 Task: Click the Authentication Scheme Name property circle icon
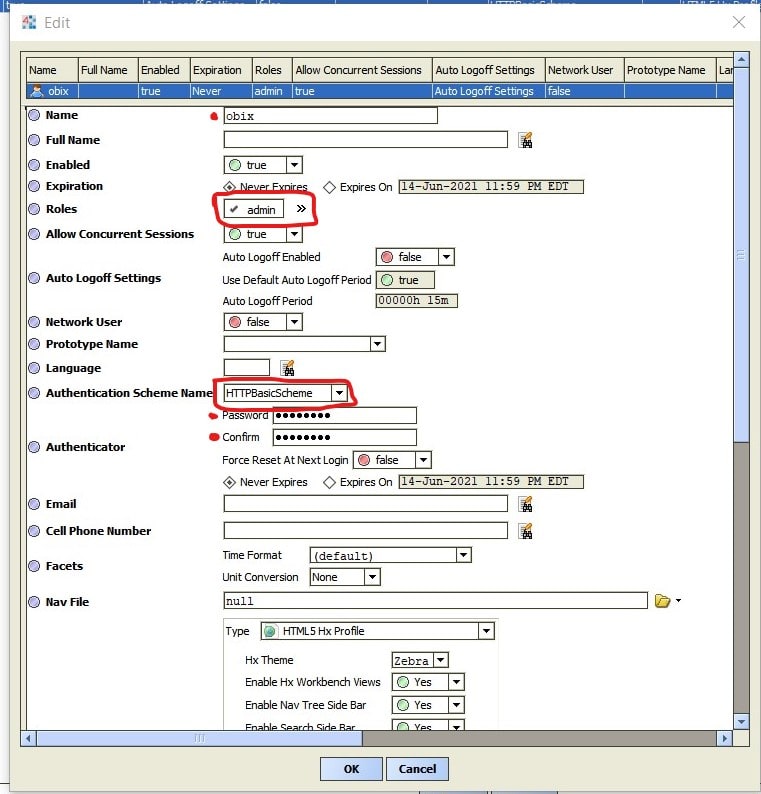click(34, 393)
